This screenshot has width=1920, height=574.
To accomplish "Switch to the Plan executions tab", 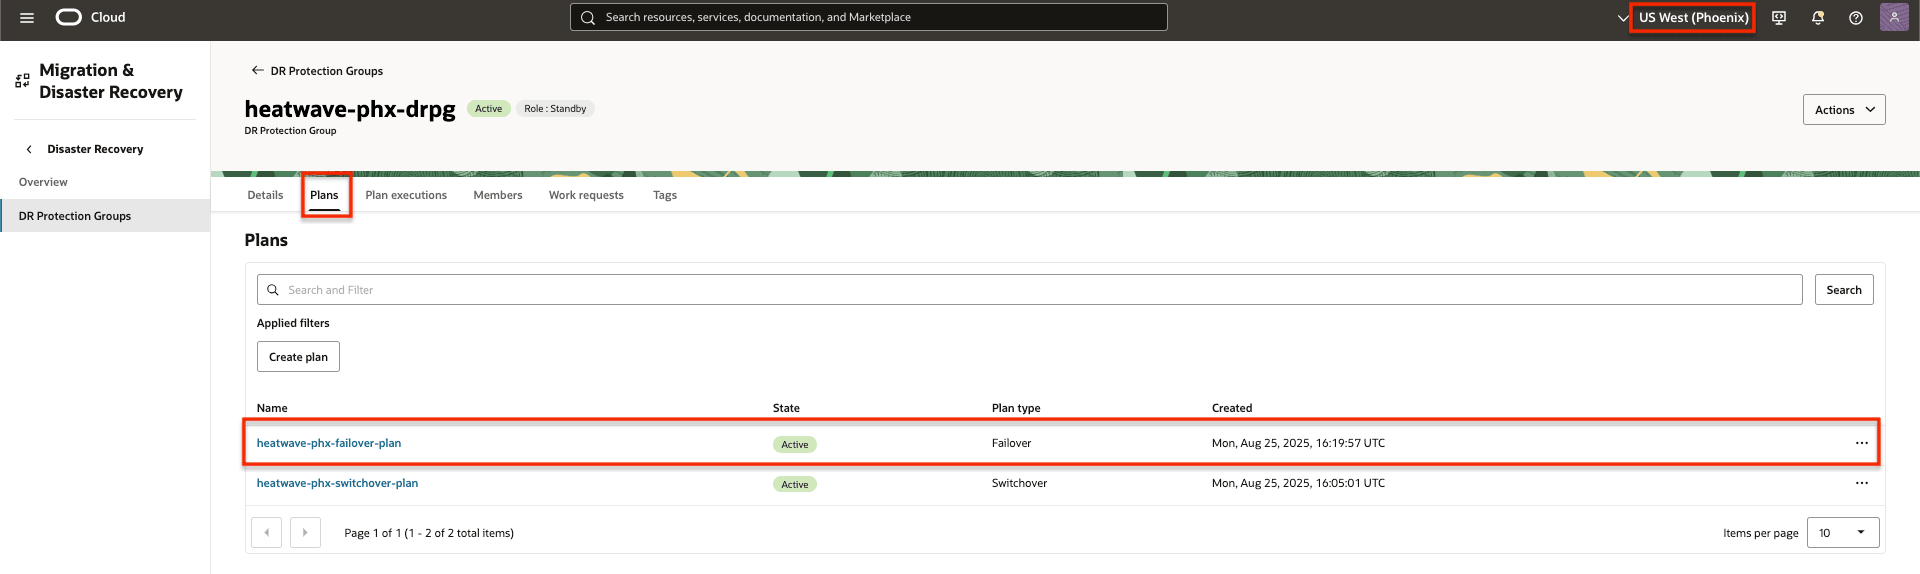I will pos(406,195).
